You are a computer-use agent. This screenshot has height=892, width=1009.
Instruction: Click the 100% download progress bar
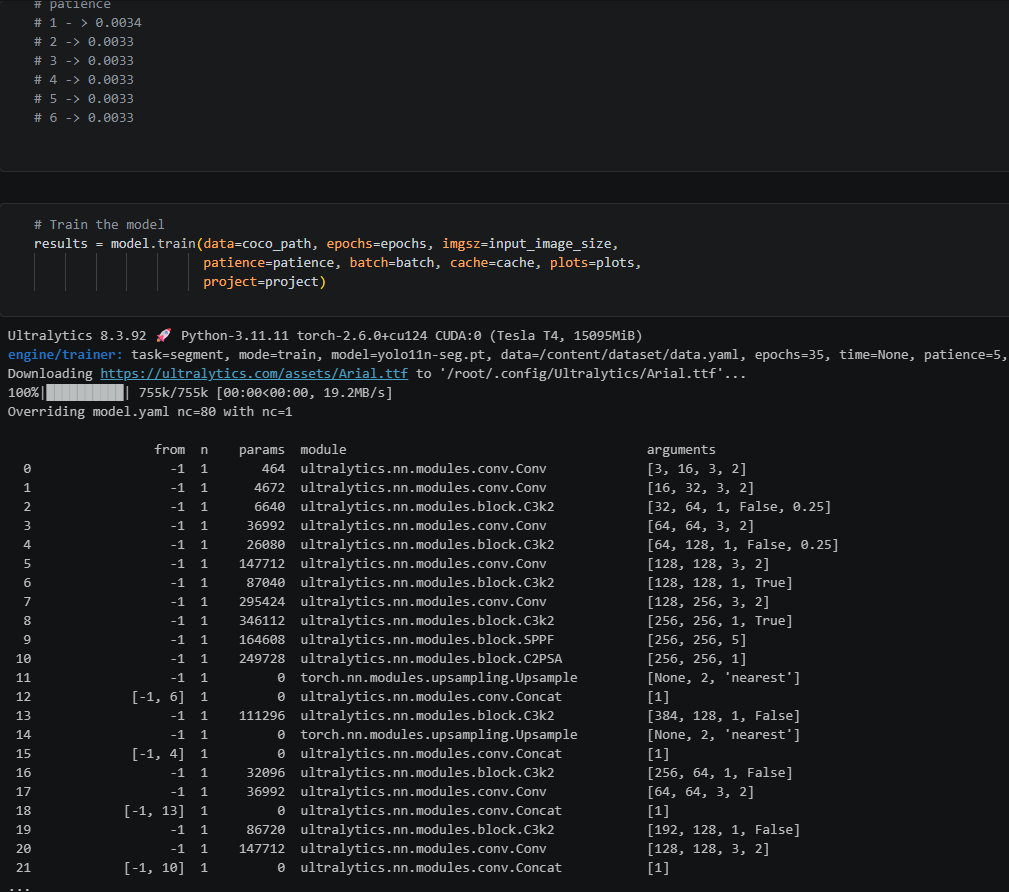pos(85,393)
